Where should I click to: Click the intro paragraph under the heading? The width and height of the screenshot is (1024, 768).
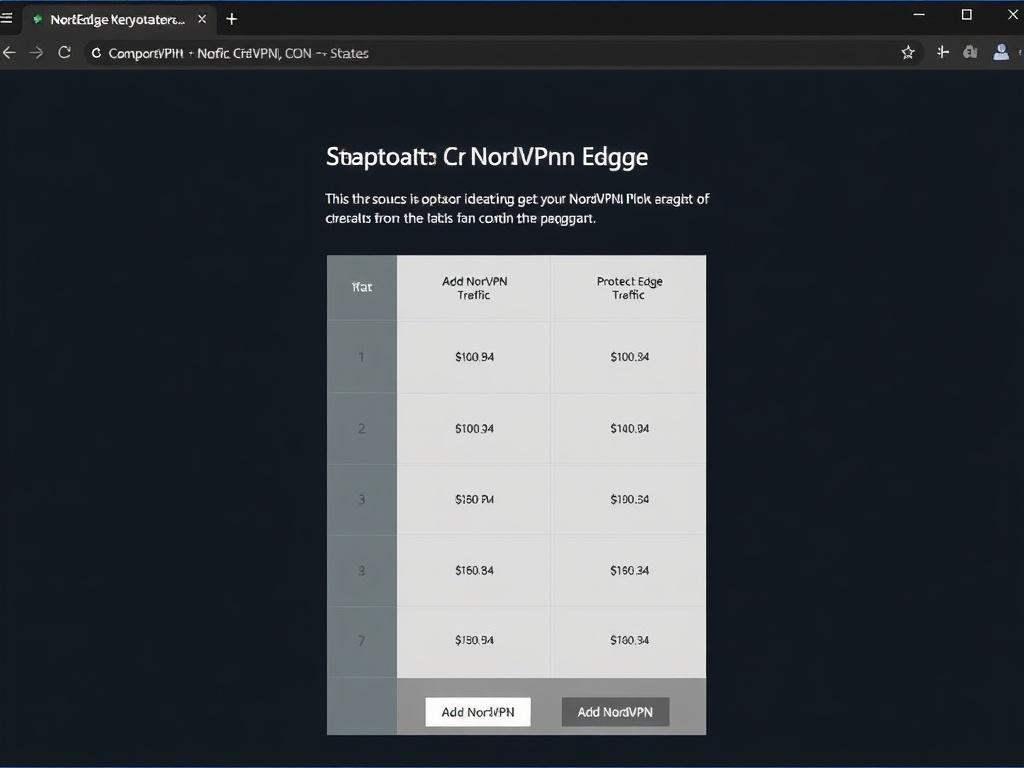517,208
